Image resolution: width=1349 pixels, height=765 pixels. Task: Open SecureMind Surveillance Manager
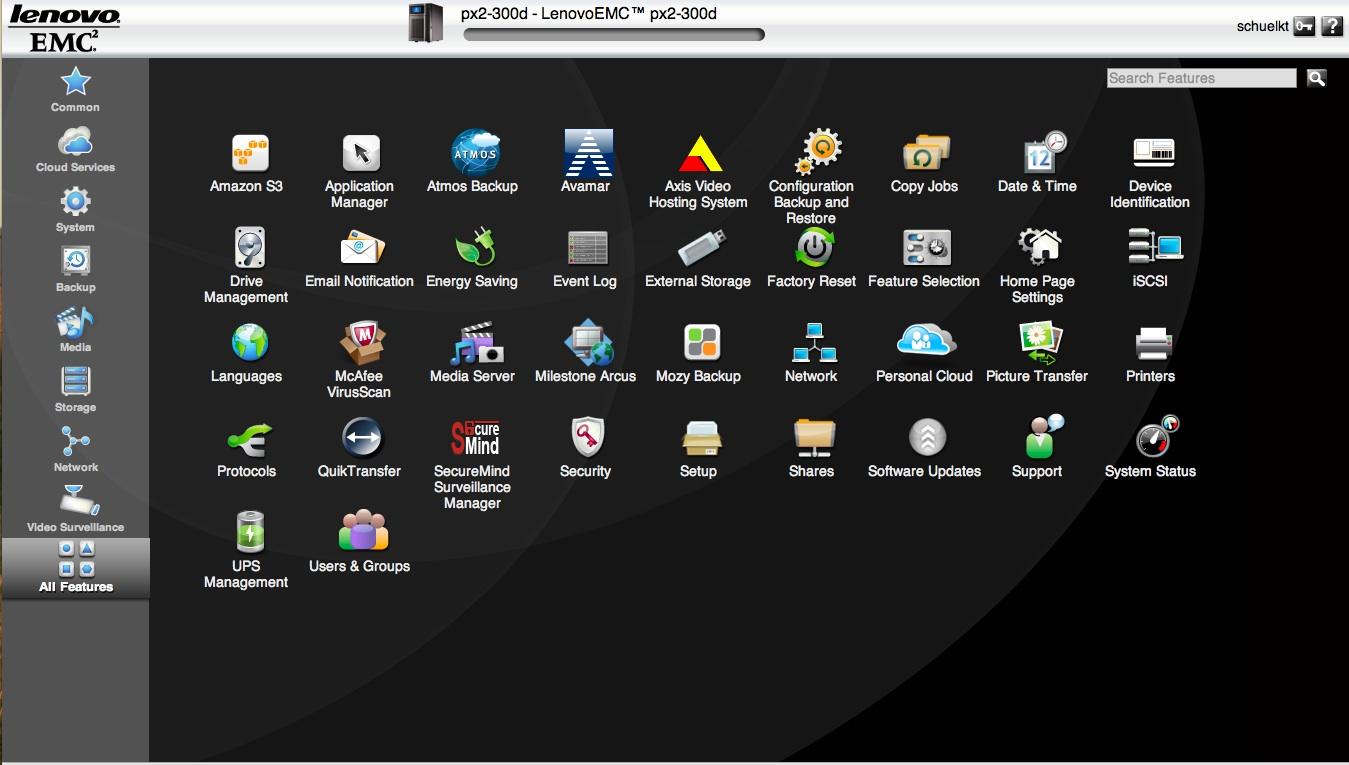[x=473, y=439]
